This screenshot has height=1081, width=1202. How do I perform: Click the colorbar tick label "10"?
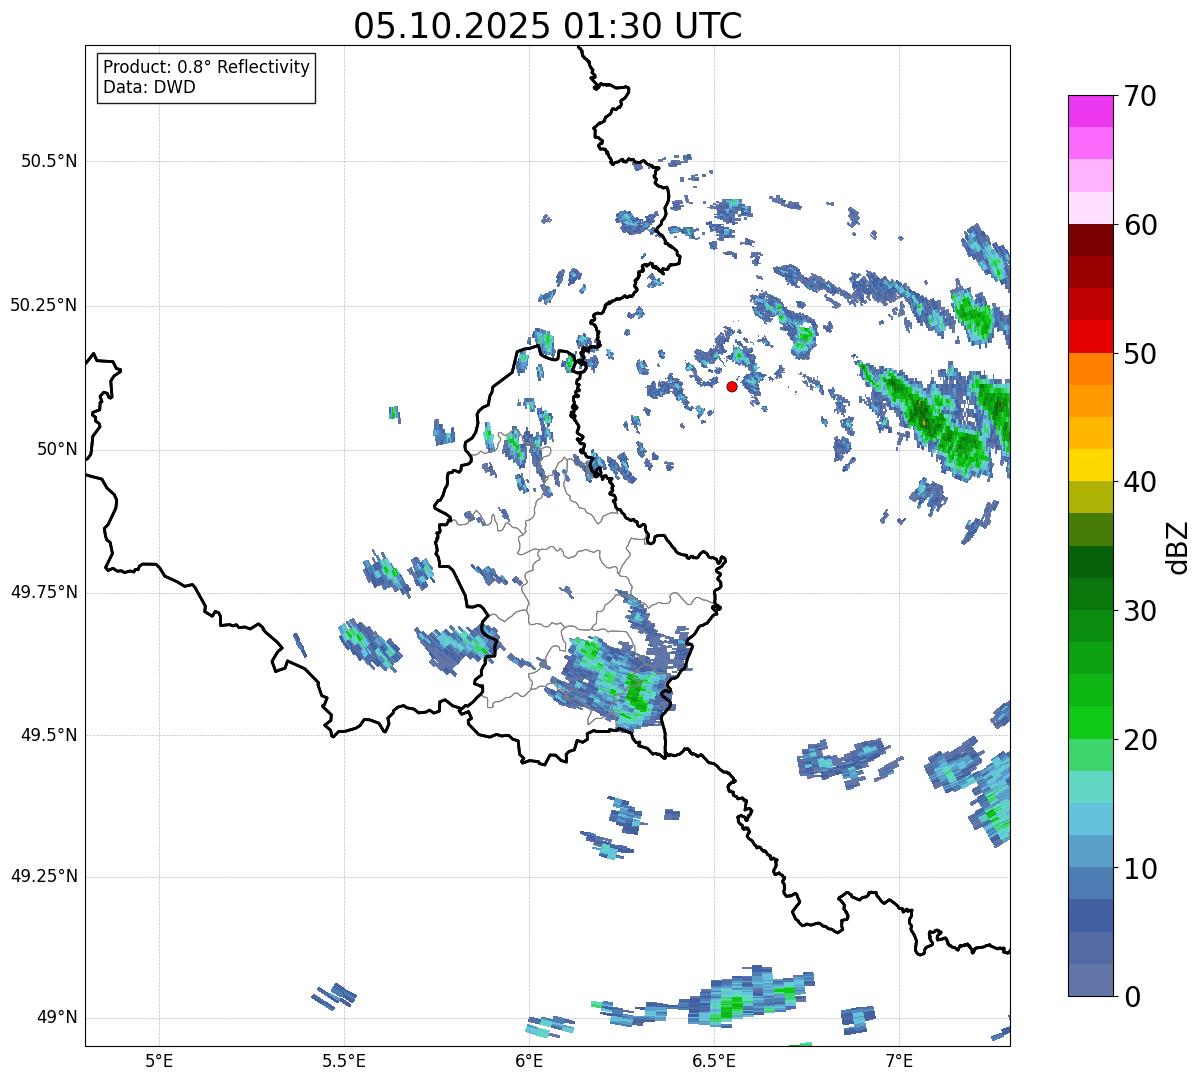pos(1141,869)
